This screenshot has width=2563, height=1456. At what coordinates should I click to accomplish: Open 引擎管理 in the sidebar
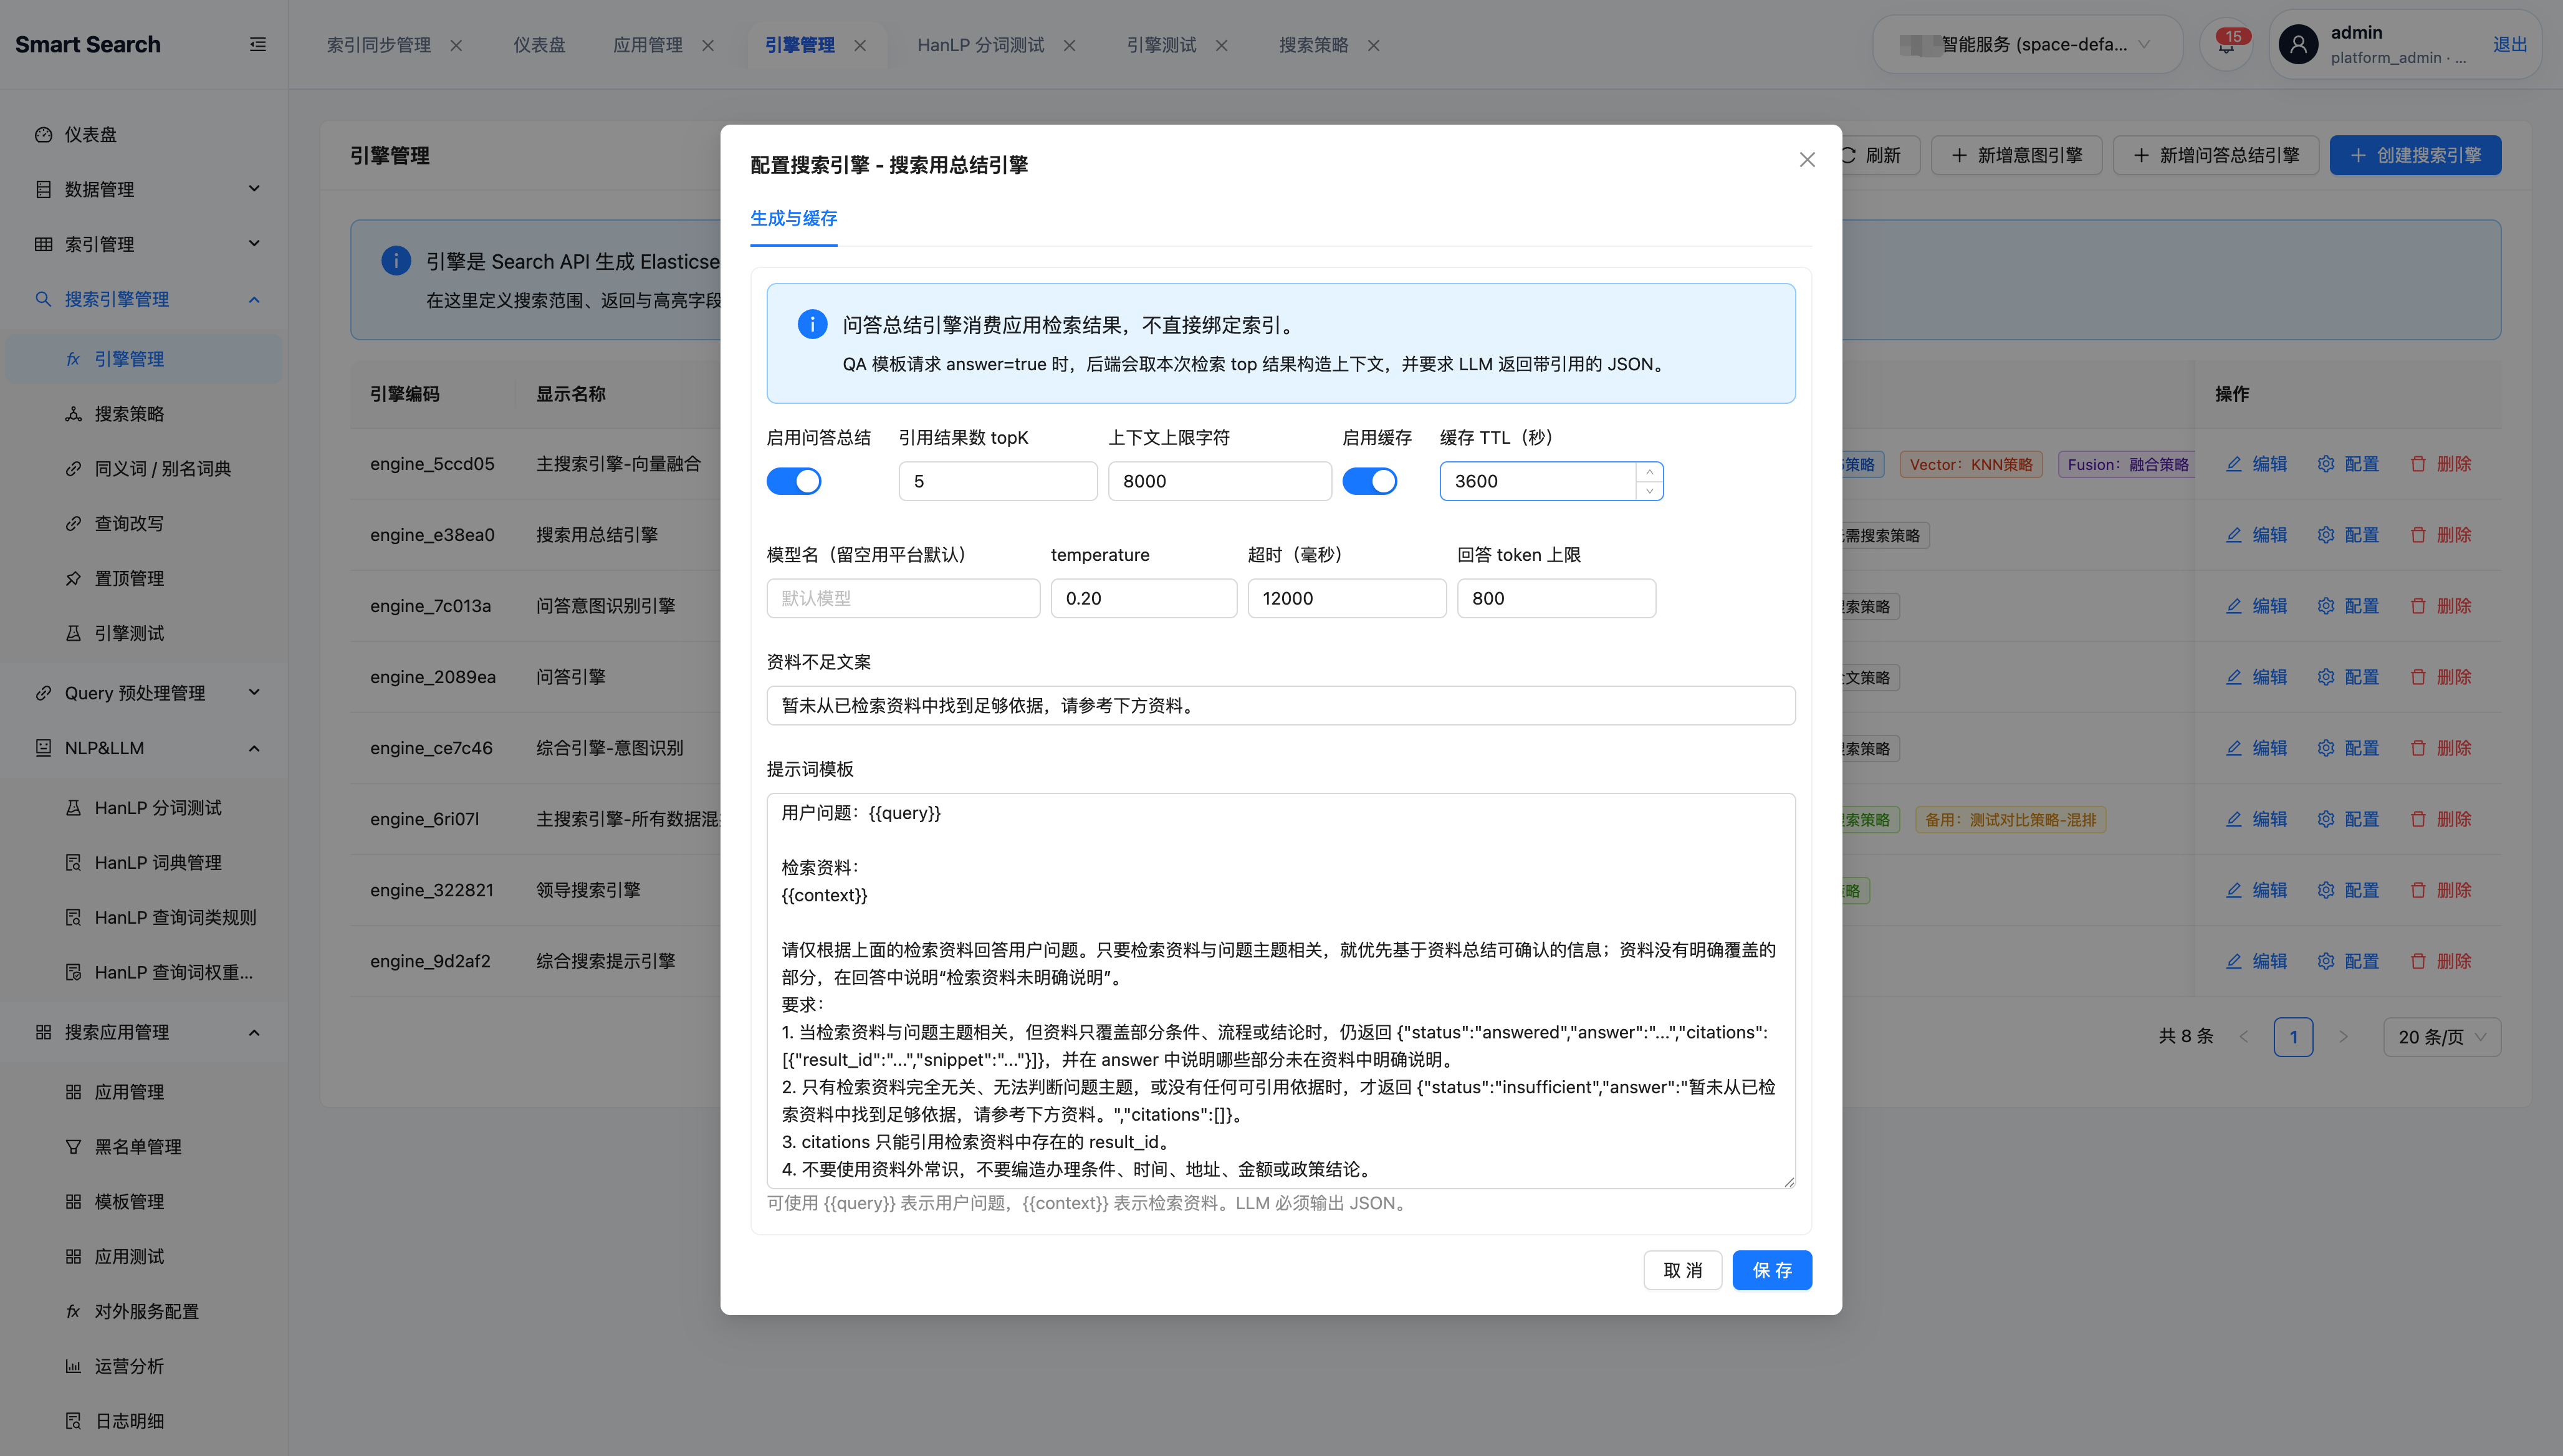point(144,358)
